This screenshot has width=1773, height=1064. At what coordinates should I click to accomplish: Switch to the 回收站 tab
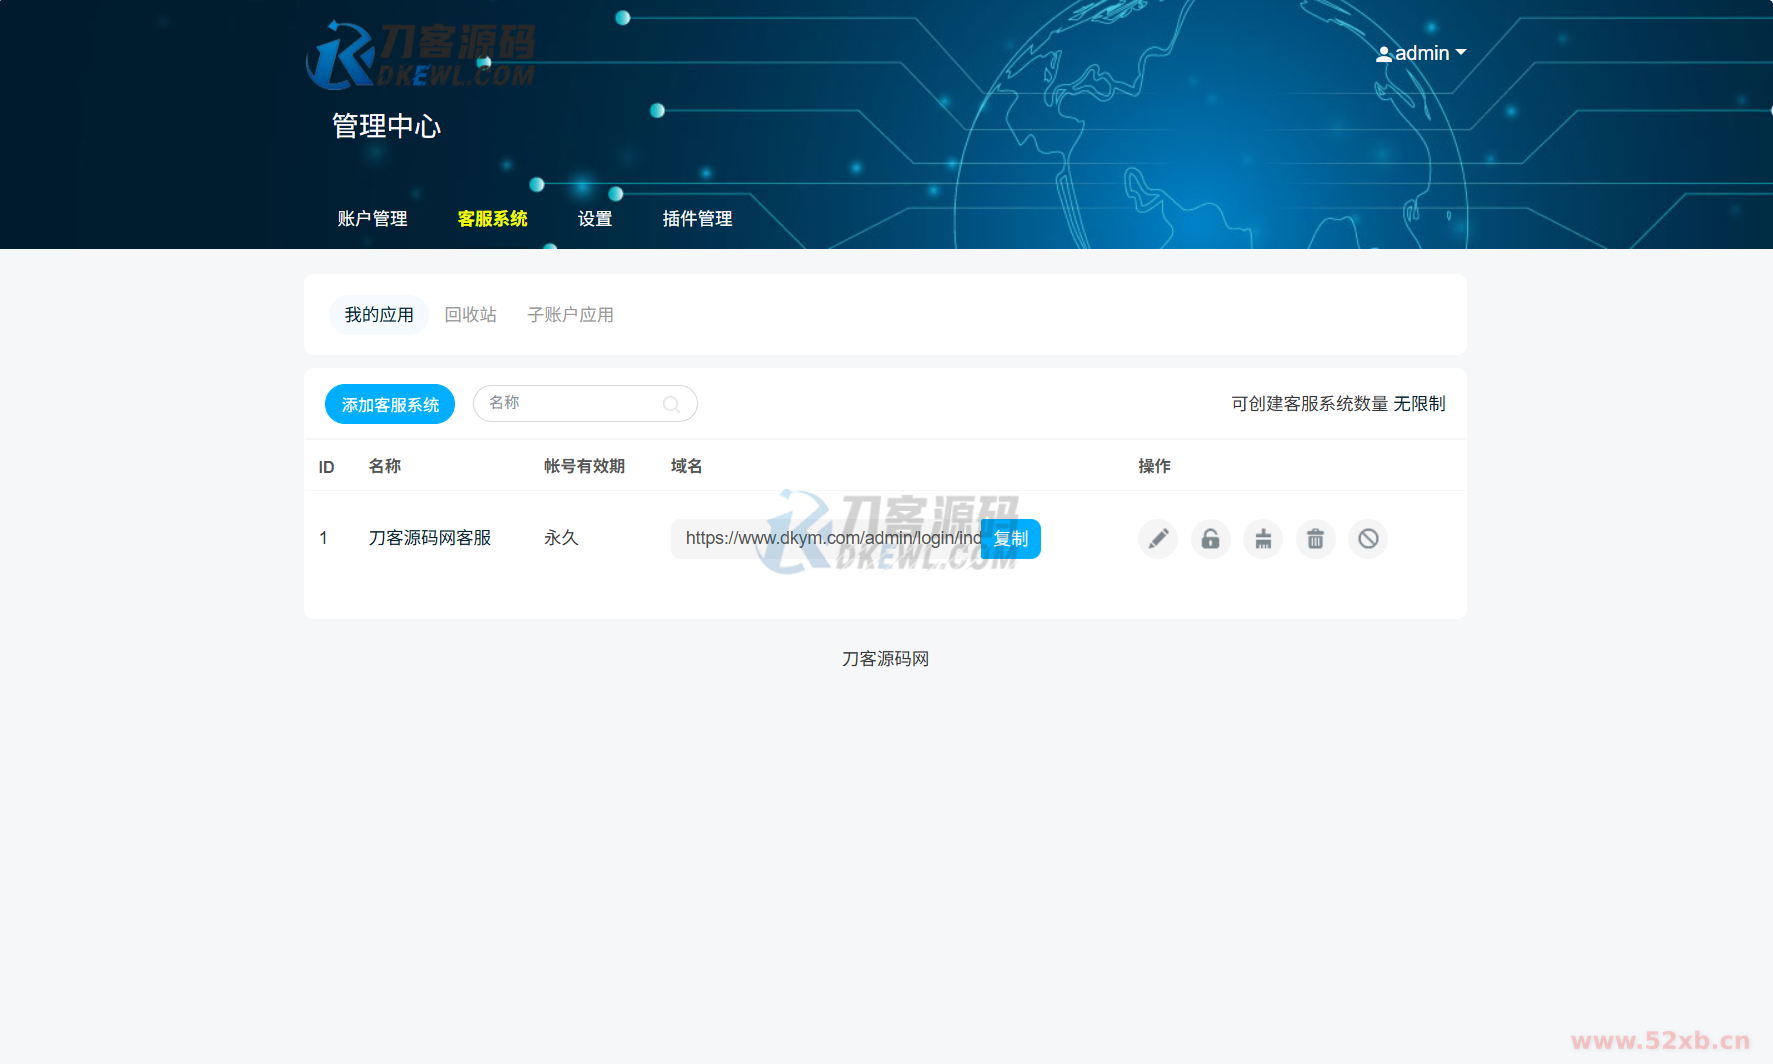point(470,315)
